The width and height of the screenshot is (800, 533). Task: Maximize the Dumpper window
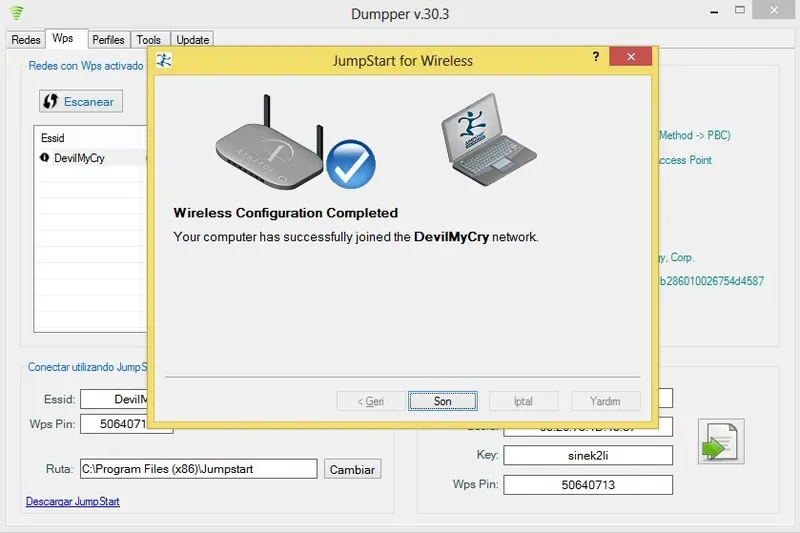tap(740, 10)
